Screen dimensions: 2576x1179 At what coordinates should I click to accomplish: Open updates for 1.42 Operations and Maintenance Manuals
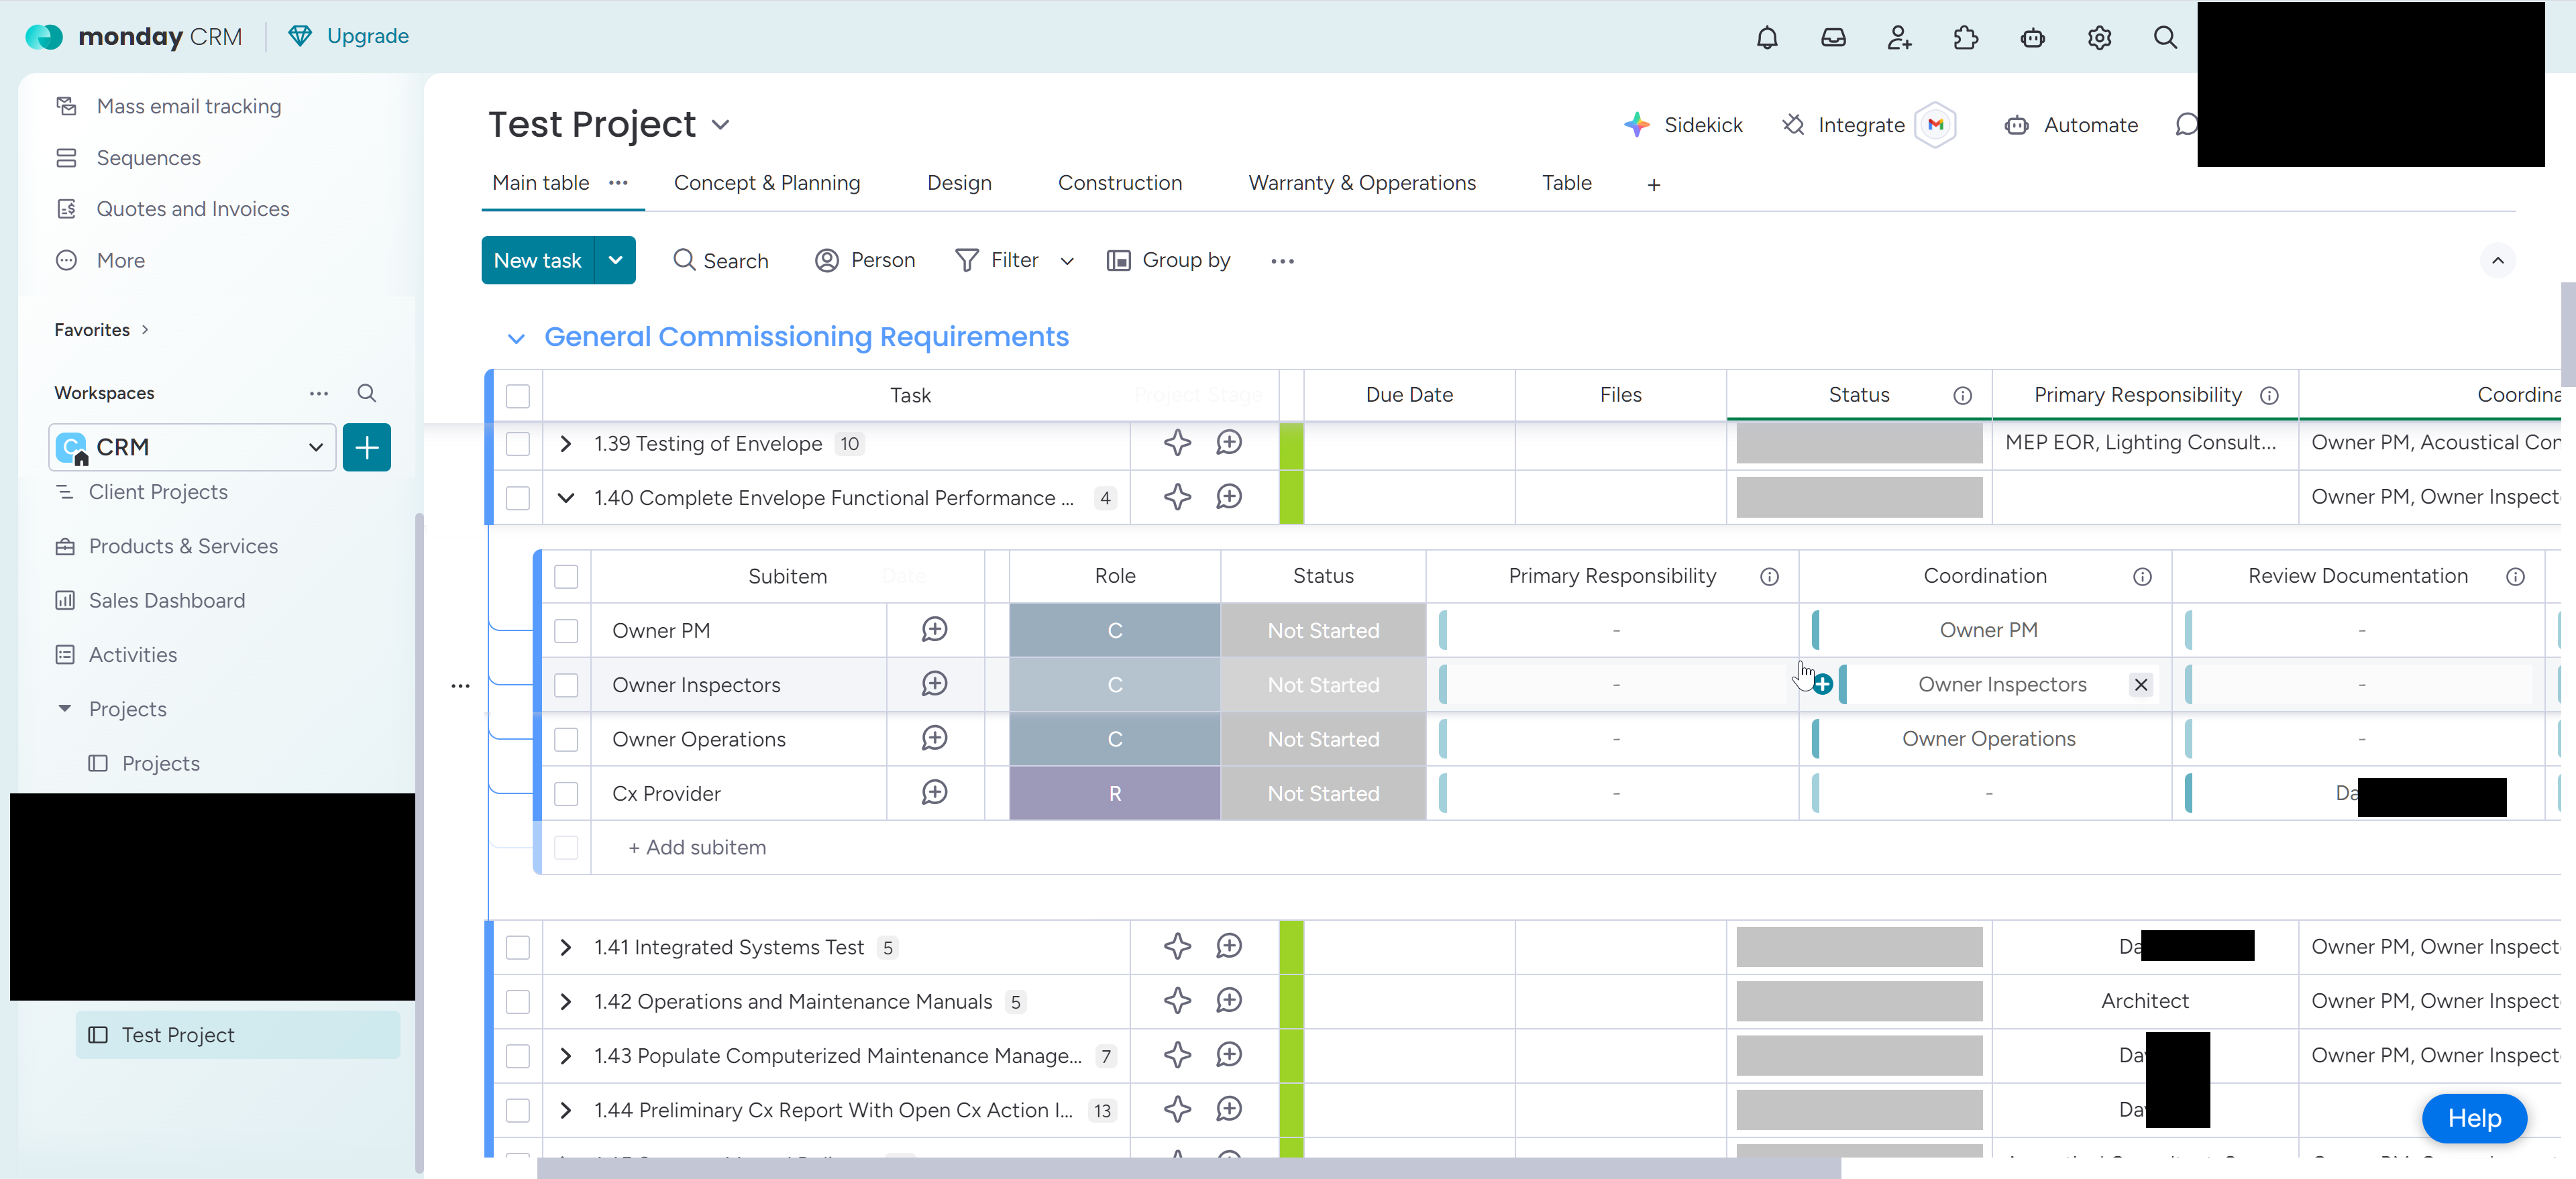tap(1228, 1000)
